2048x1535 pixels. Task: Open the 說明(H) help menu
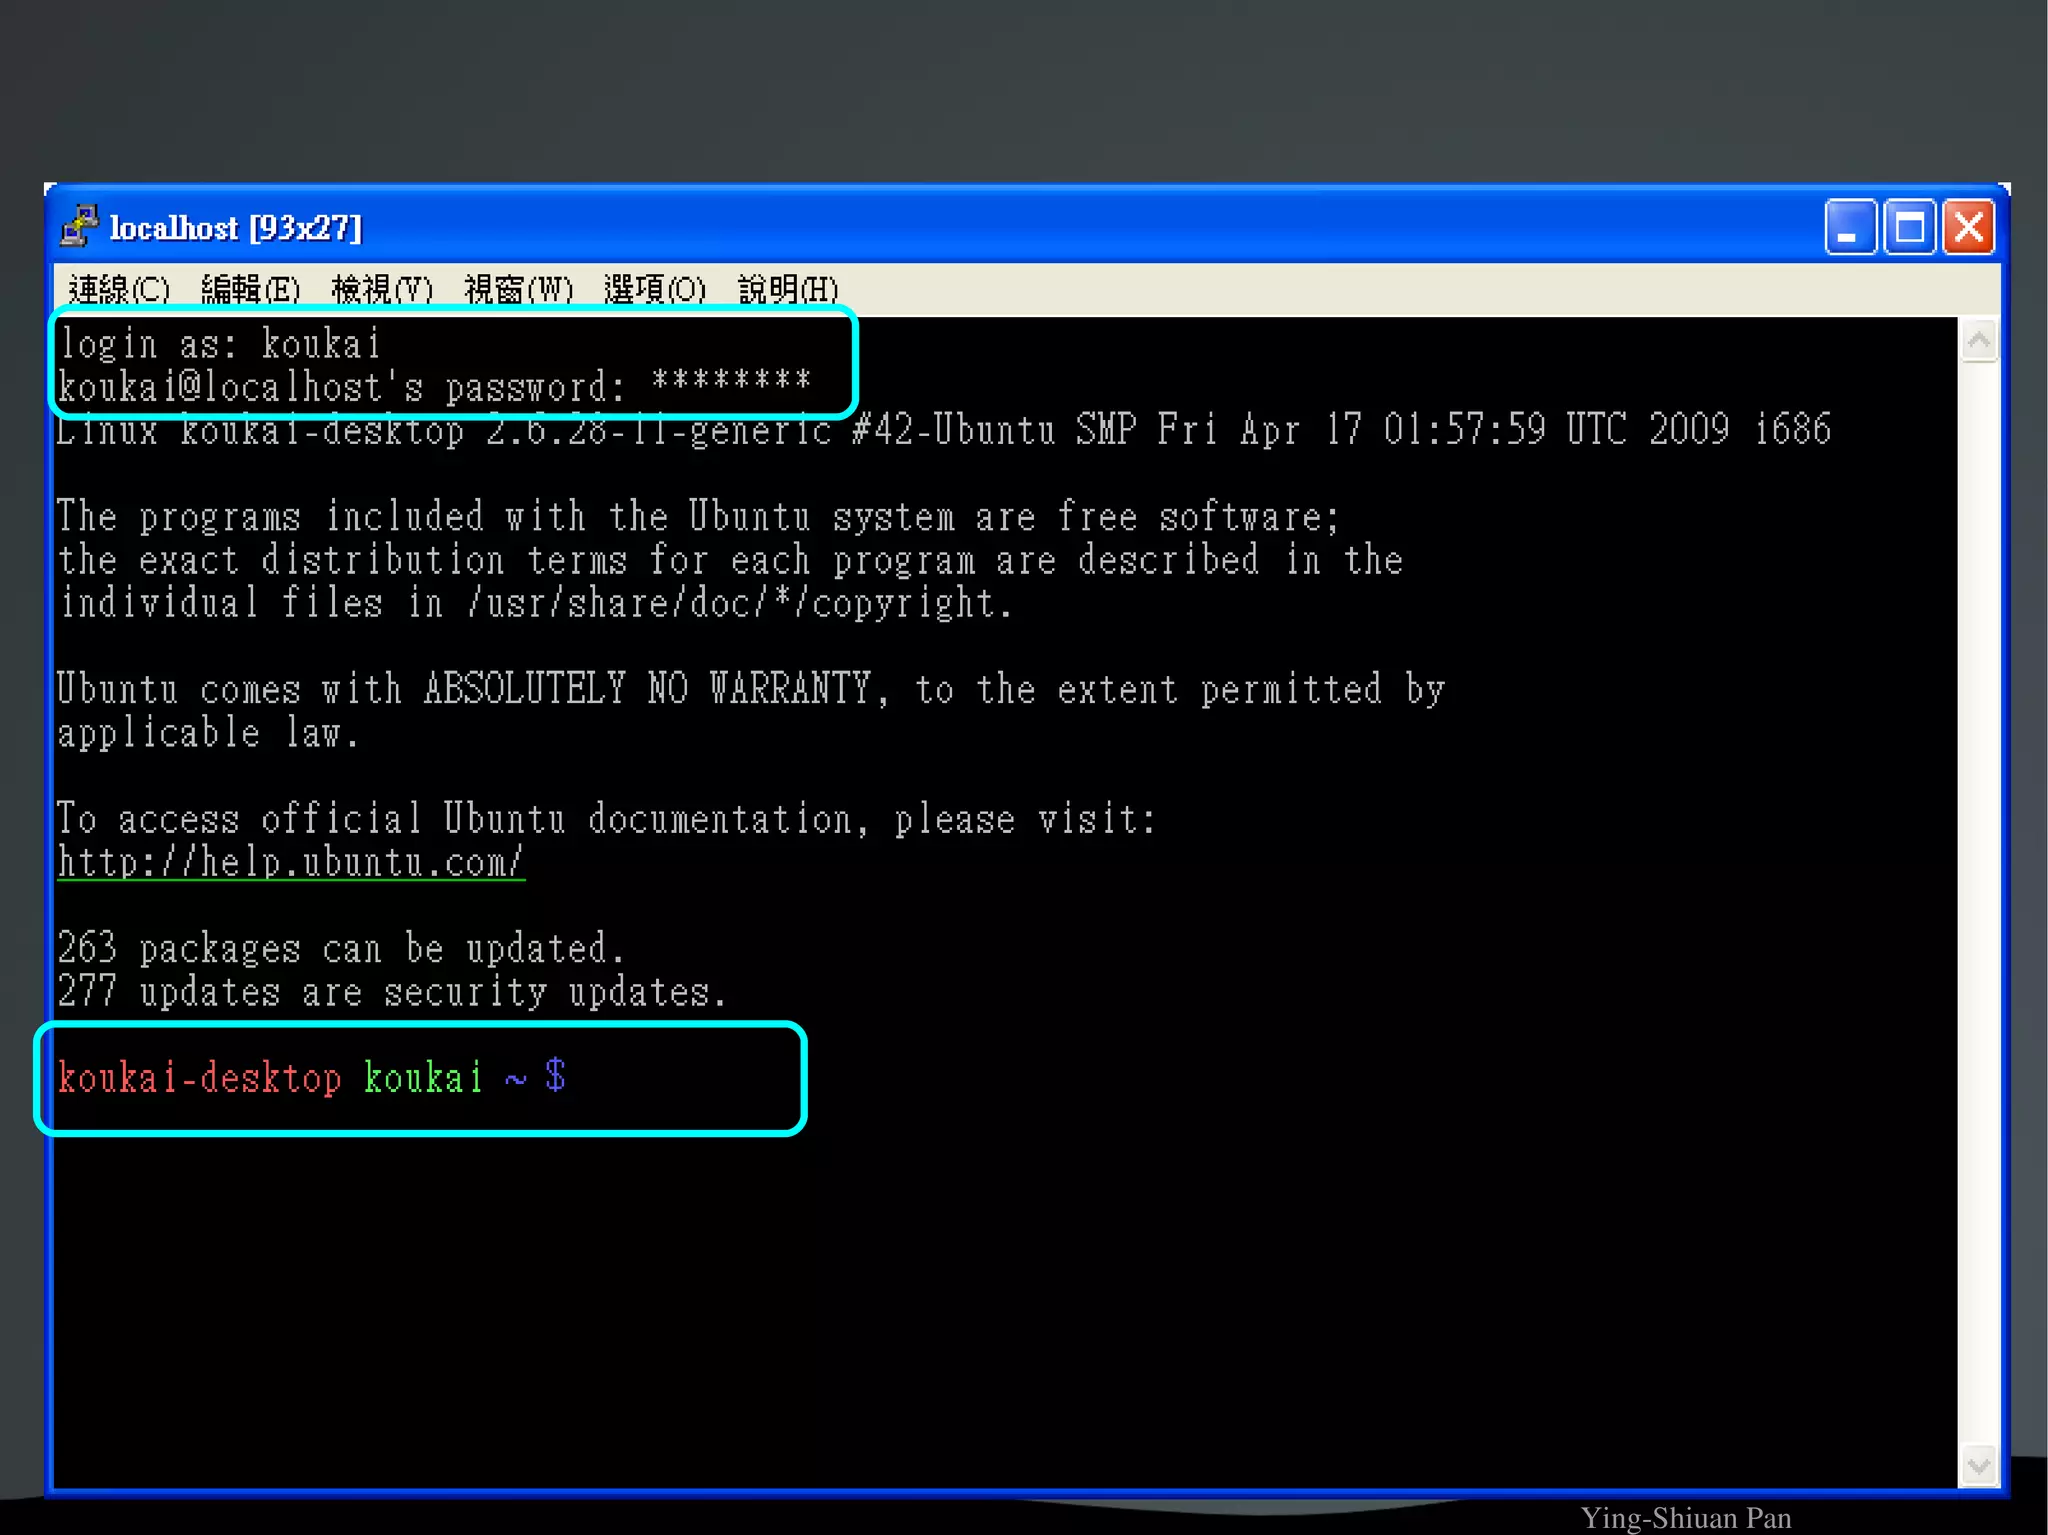click(788, 290)
